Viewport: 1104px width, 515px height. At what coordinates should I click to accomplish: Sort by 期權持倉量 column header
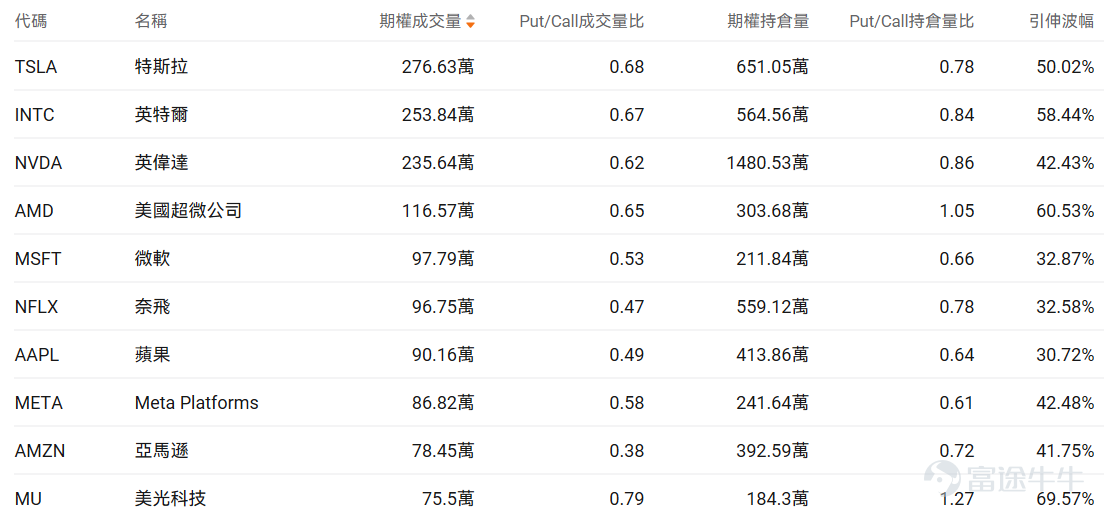click(768, 21)
